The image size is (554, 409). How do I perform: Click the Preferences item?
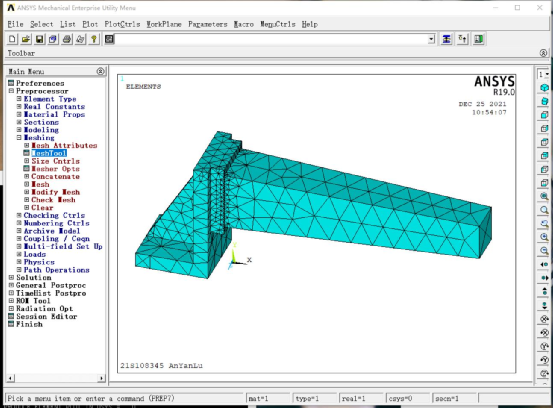tap(40, 83)
